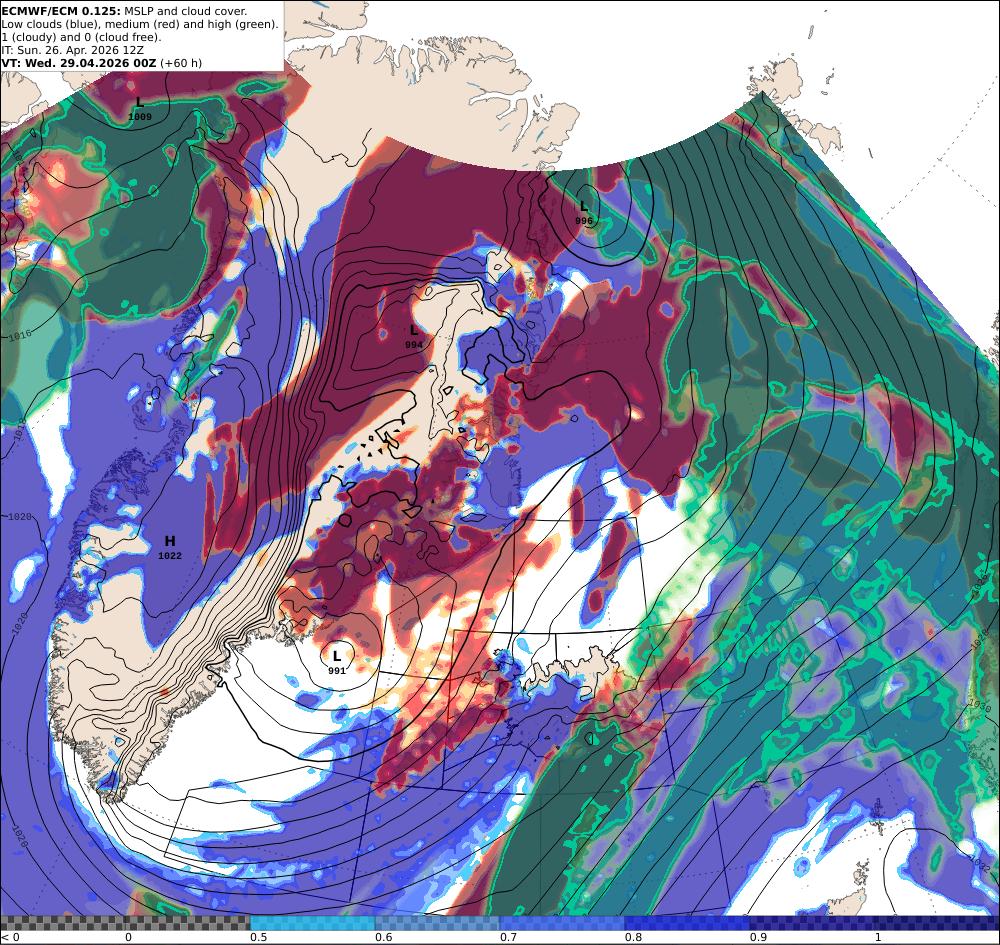Click the low pressure marker labeled 1009
Image resolution: width=1000 pixels, height=945 pixels.
click(140, 108)
